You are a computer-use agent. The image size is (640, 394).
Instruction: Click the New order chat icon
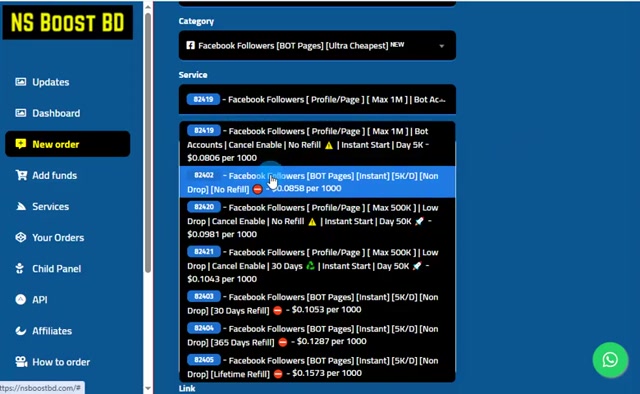tap(20, 144)
